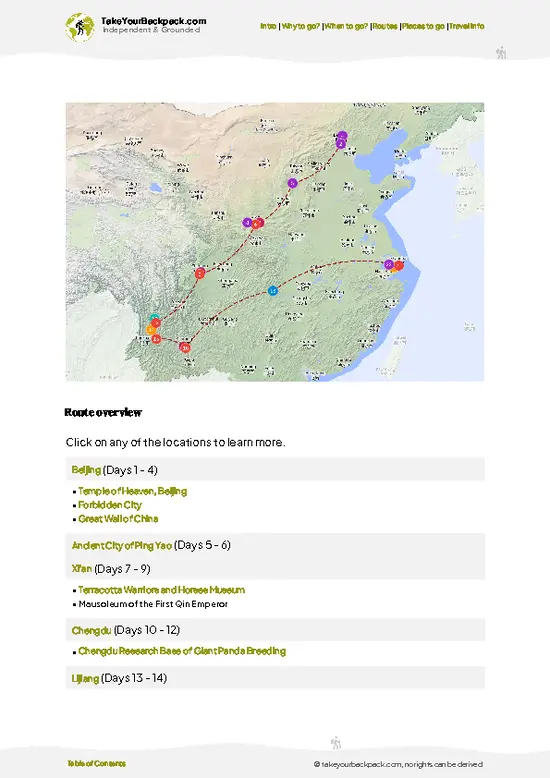Click 'Independent & Grounded' tagline text
Screen dimensions: 550x778
tap(151, 30)
